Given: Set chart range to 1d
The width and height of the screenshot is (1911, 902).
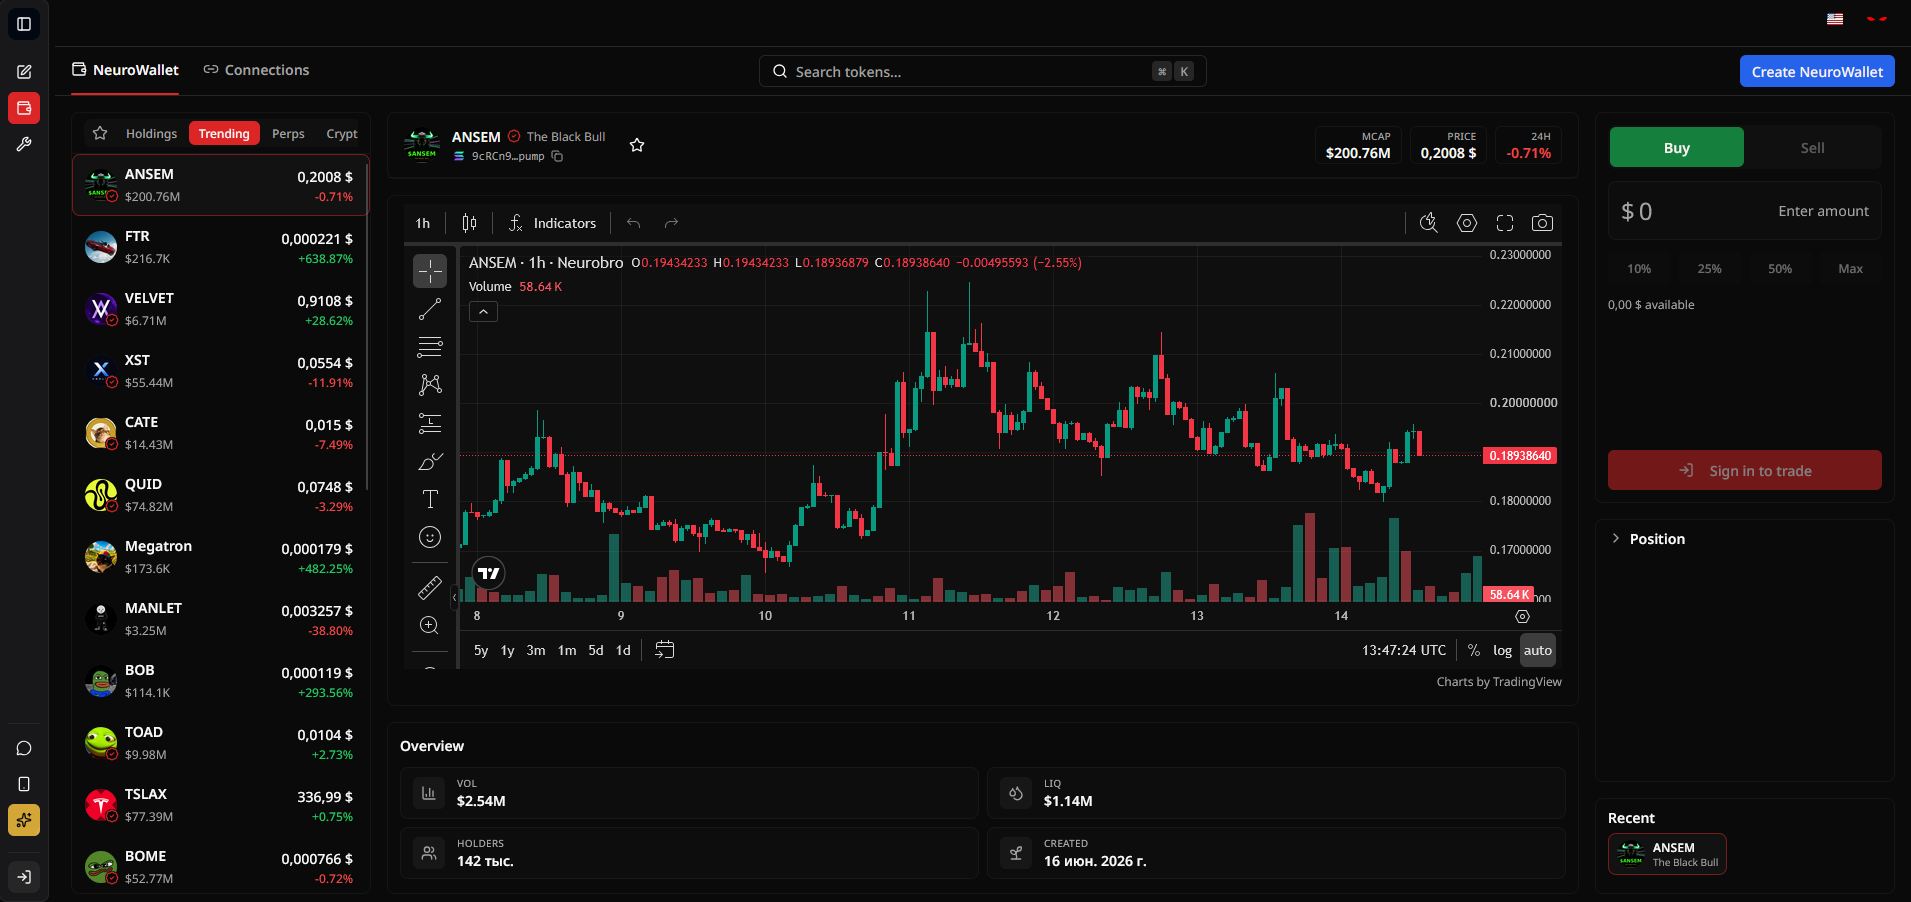Looking at the screenshot, I should (x=623, y=650).
